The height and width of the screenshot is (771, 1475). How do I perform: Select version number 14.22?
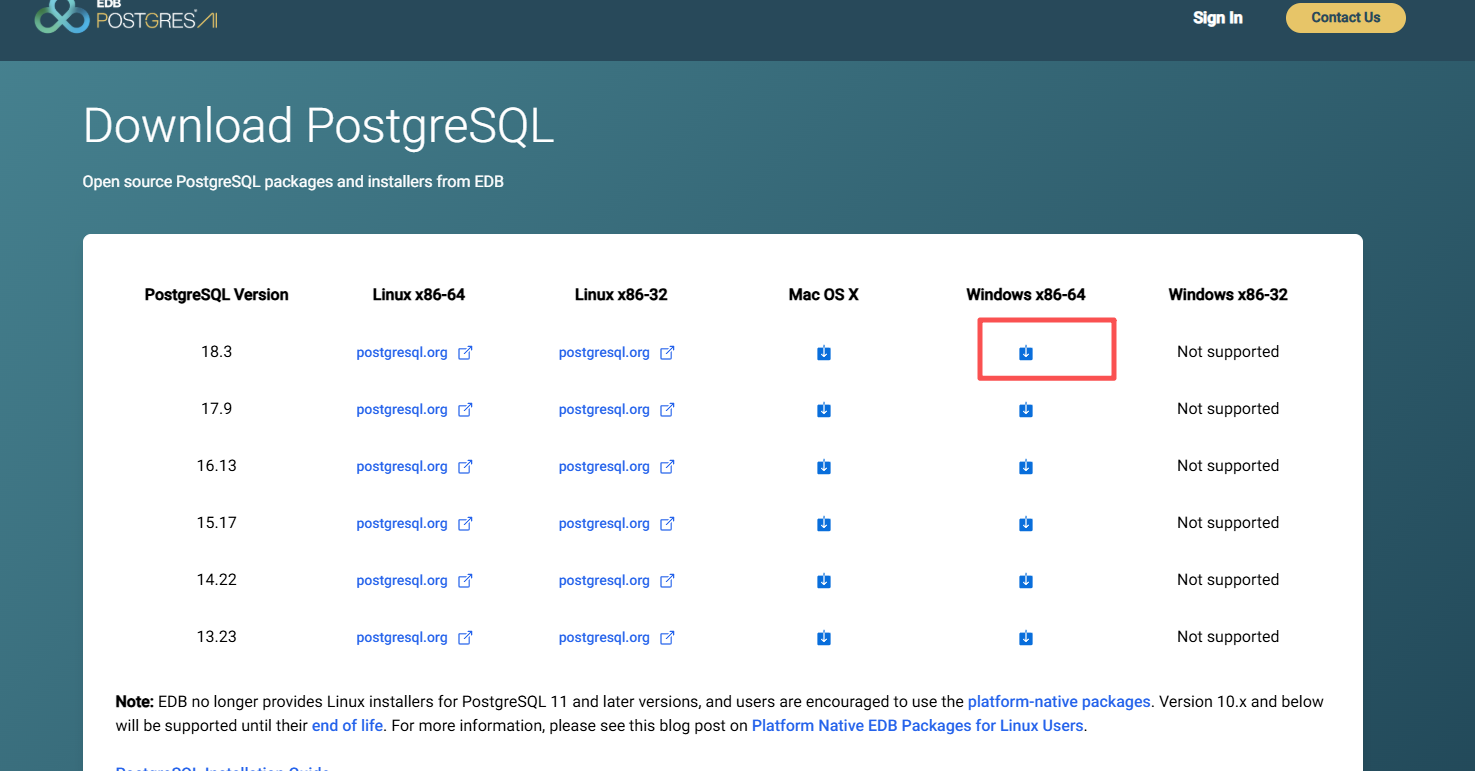pyautogui.click(x=216, y=580)
